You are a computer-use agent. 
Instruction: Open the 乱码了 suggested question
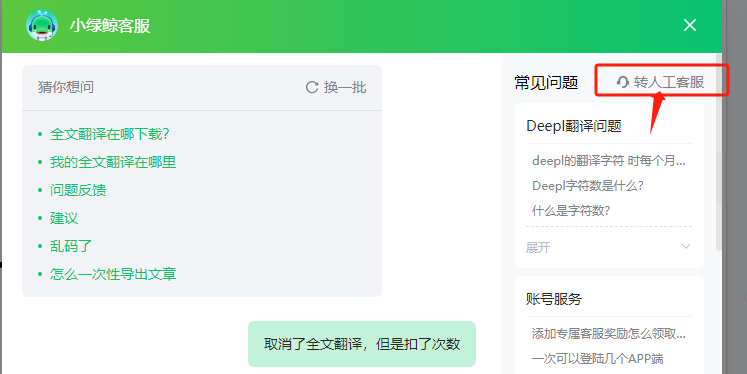(71, 246)
